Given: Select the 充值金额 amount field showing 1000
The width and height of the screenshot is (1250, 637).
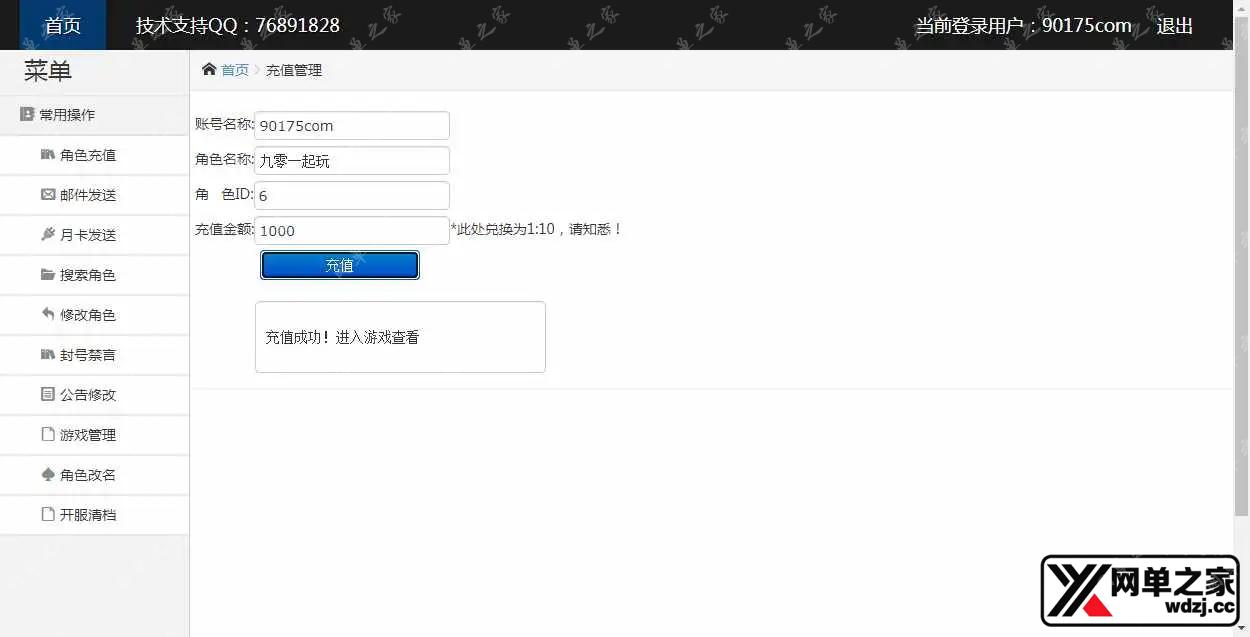Looking at the screenshot, I should tap(351, 230).
